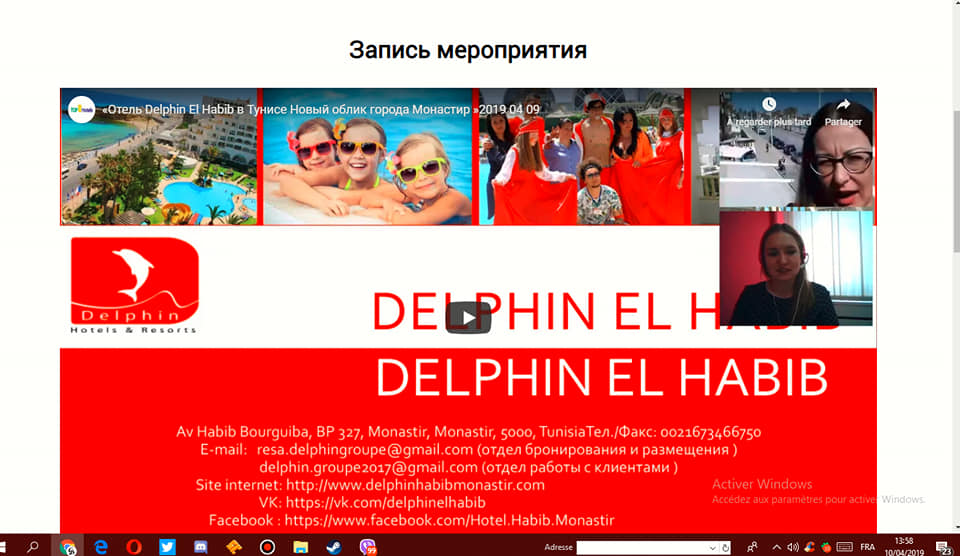Image resolution: width=960 pixels, height=556 pixels.
Task: Switch to Google Chrome in taskbar
Action: click(68, 547)
